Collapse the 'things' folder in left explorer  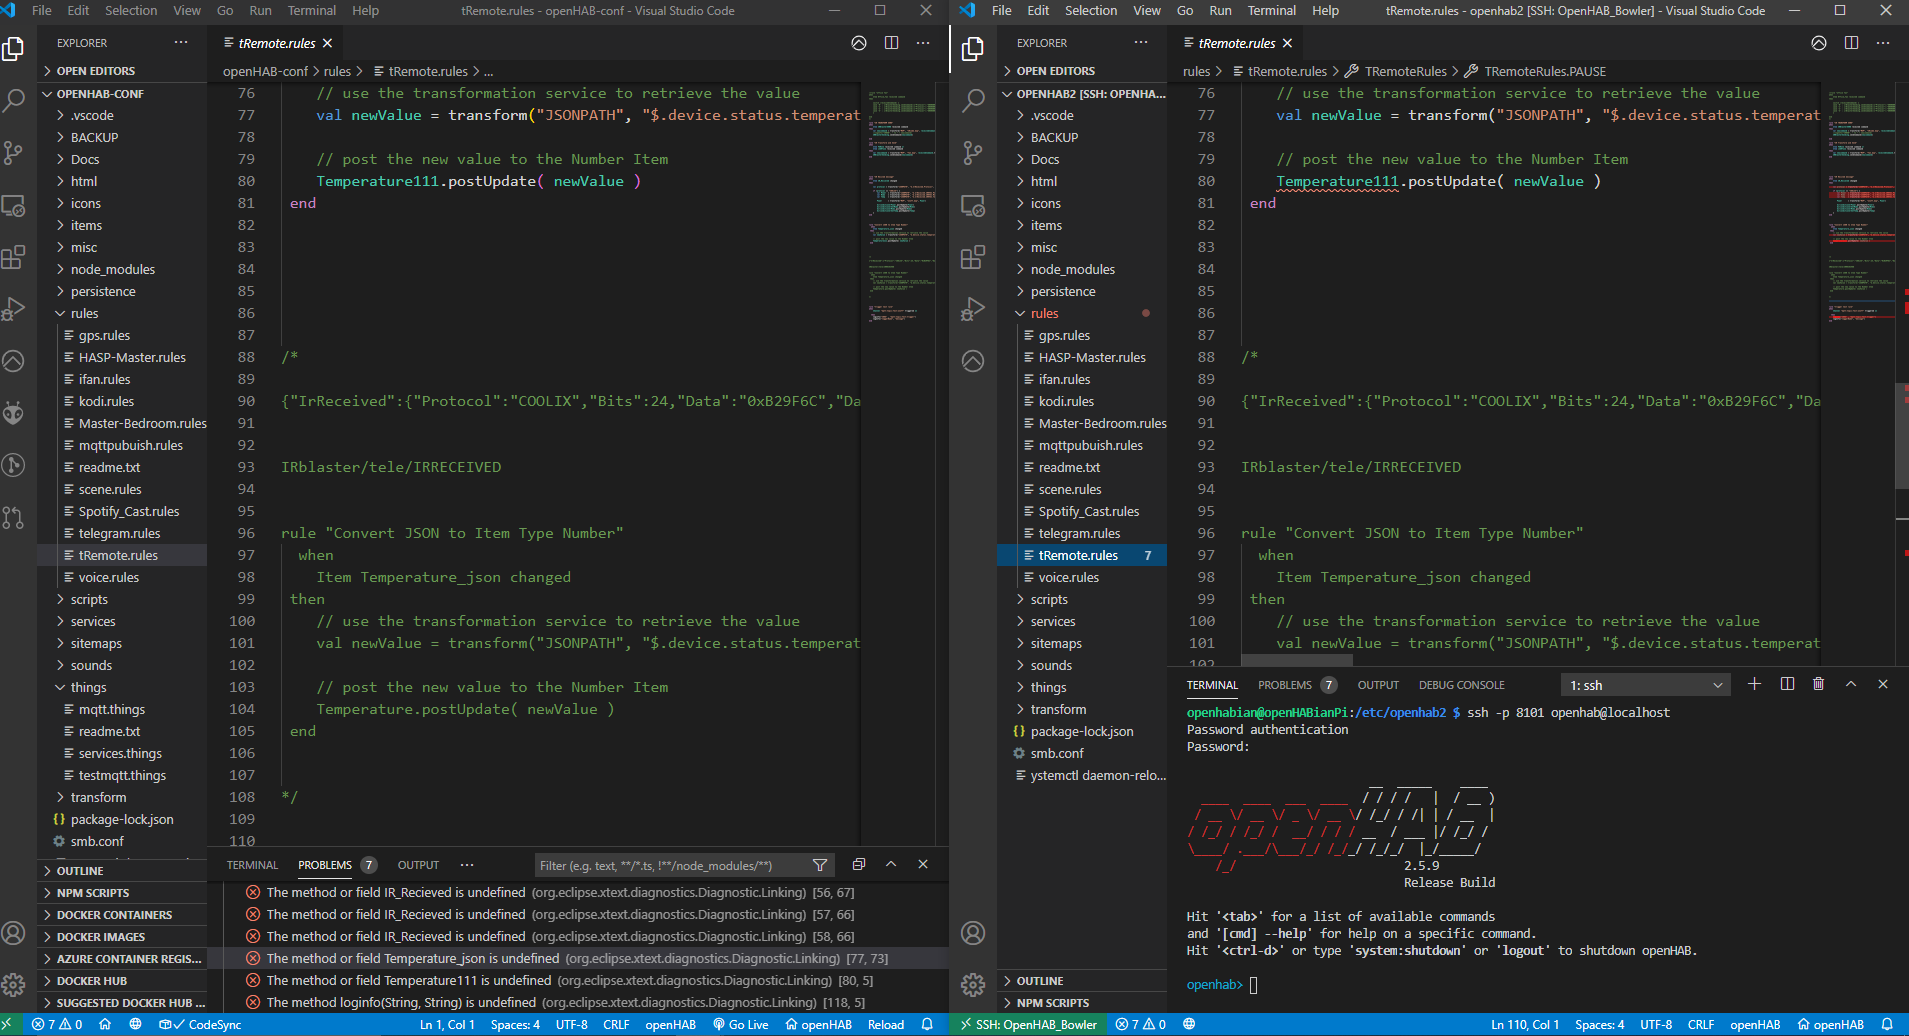[88, 687]
